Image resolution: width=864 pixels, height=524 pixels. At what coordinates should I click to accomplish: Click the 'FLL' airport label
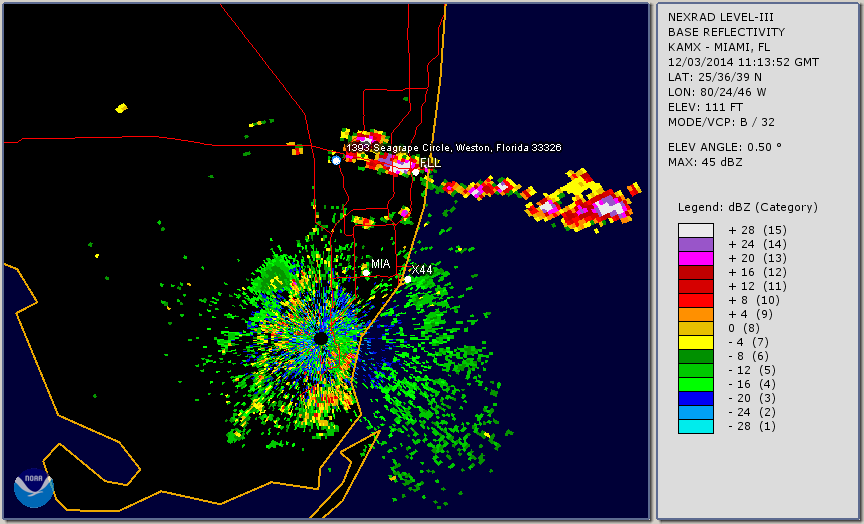[430, 162]
